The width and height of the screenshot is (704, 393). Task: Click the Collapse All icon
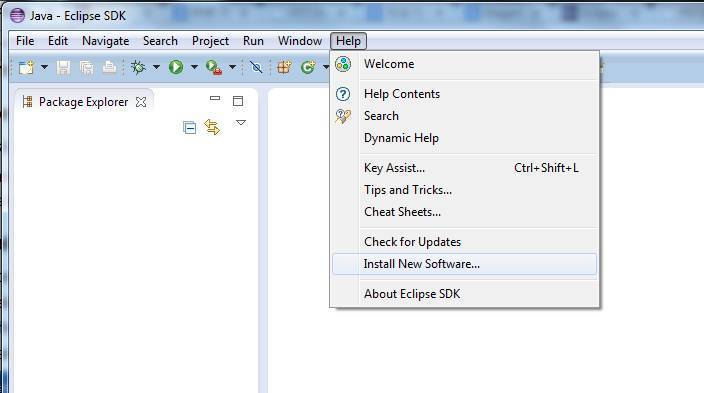pos(189,128)
